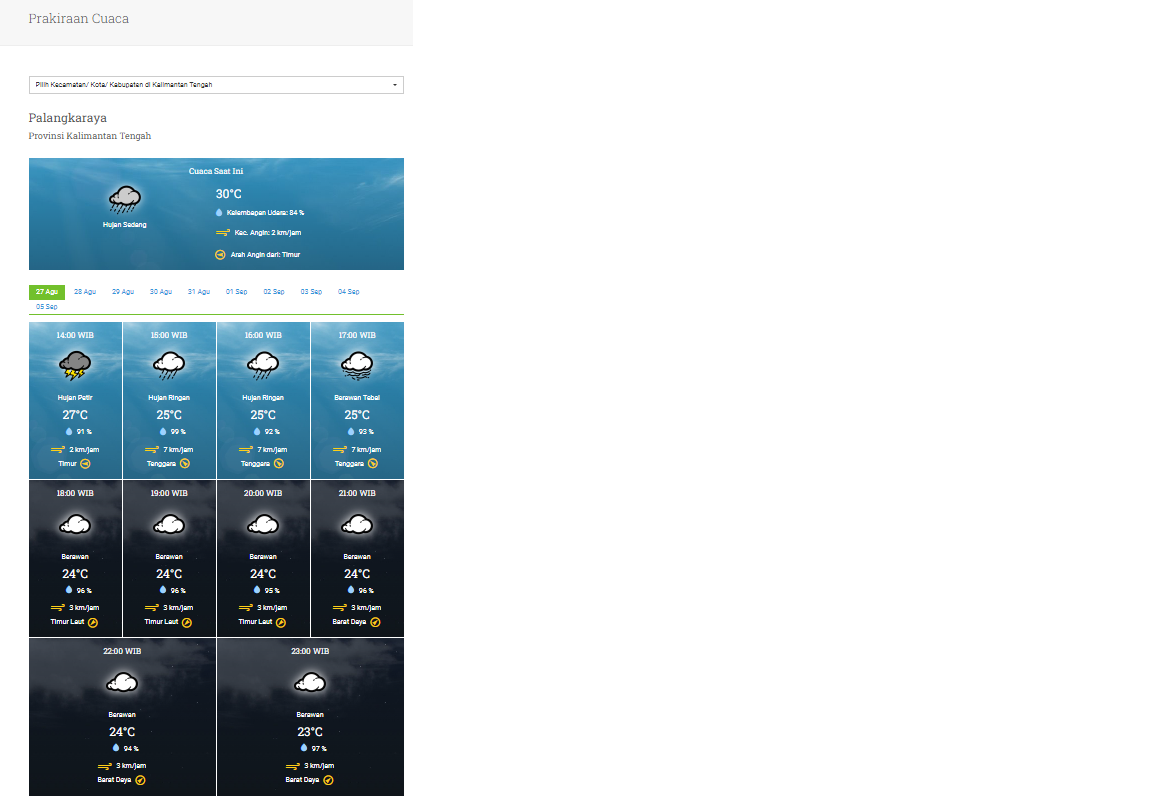This screenshot has width=1152, height=802.
Task: Open the 31 Agu forecast tab
Action: (x=199, y=292)
